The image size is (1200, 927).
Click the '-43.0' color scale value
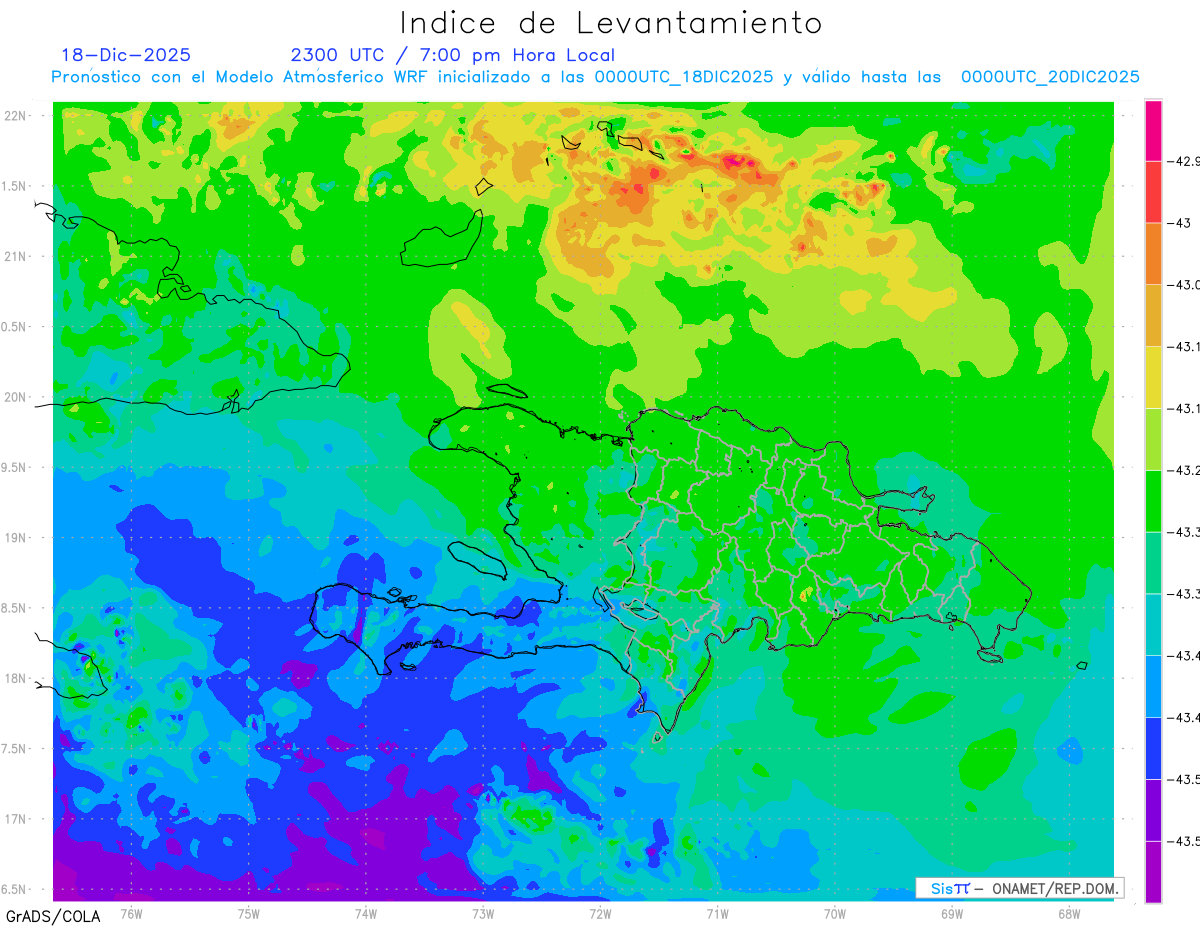tap(1185, 285)
